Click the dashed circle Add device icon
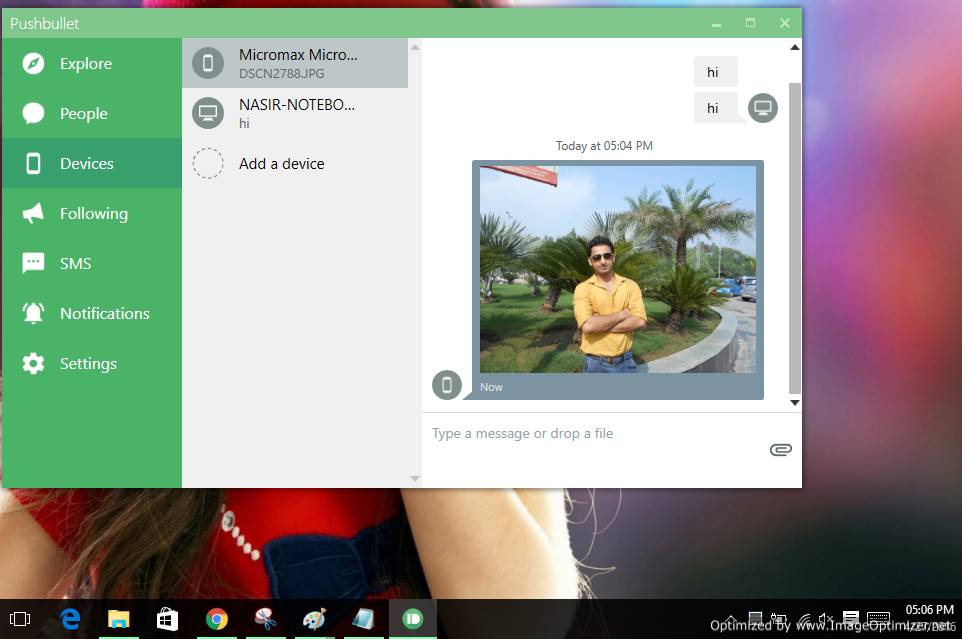 (x=208, y=164)
